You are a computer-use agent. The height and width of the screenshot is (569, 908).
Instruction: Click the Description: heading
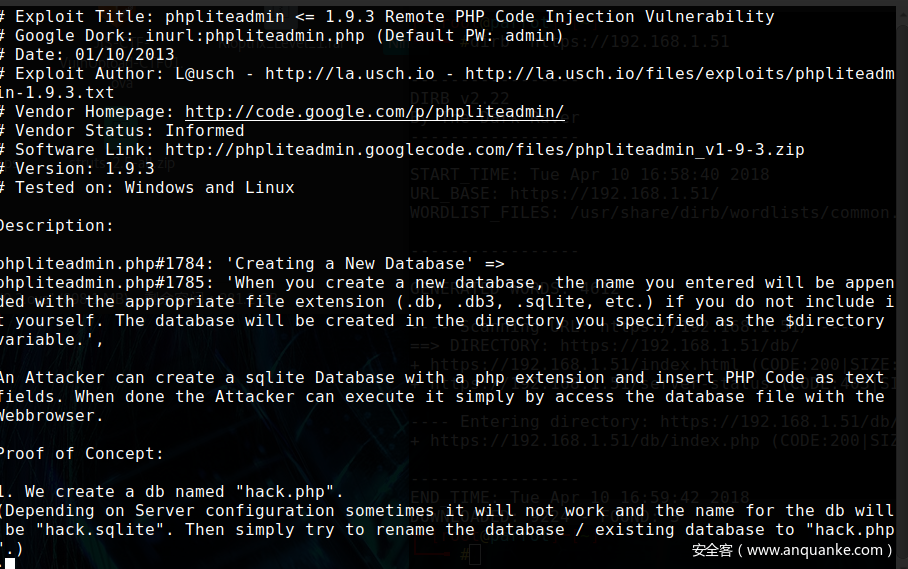point(56,226)
